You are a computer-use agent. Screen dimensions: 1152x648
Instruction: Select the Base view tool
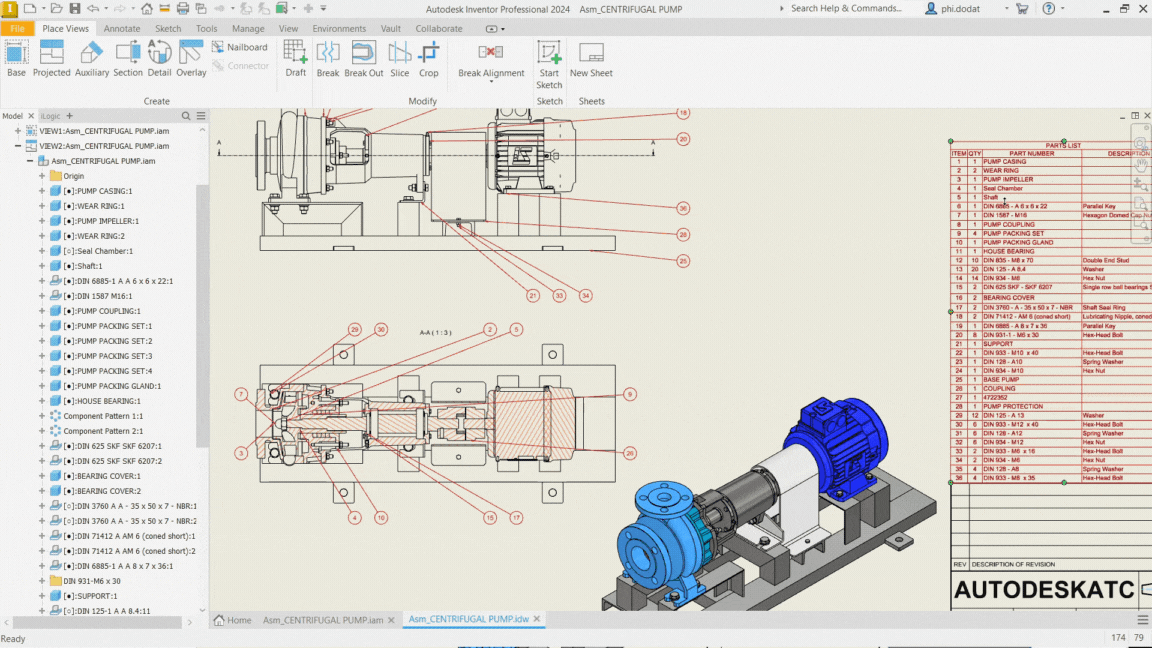(x=16, y=59)
